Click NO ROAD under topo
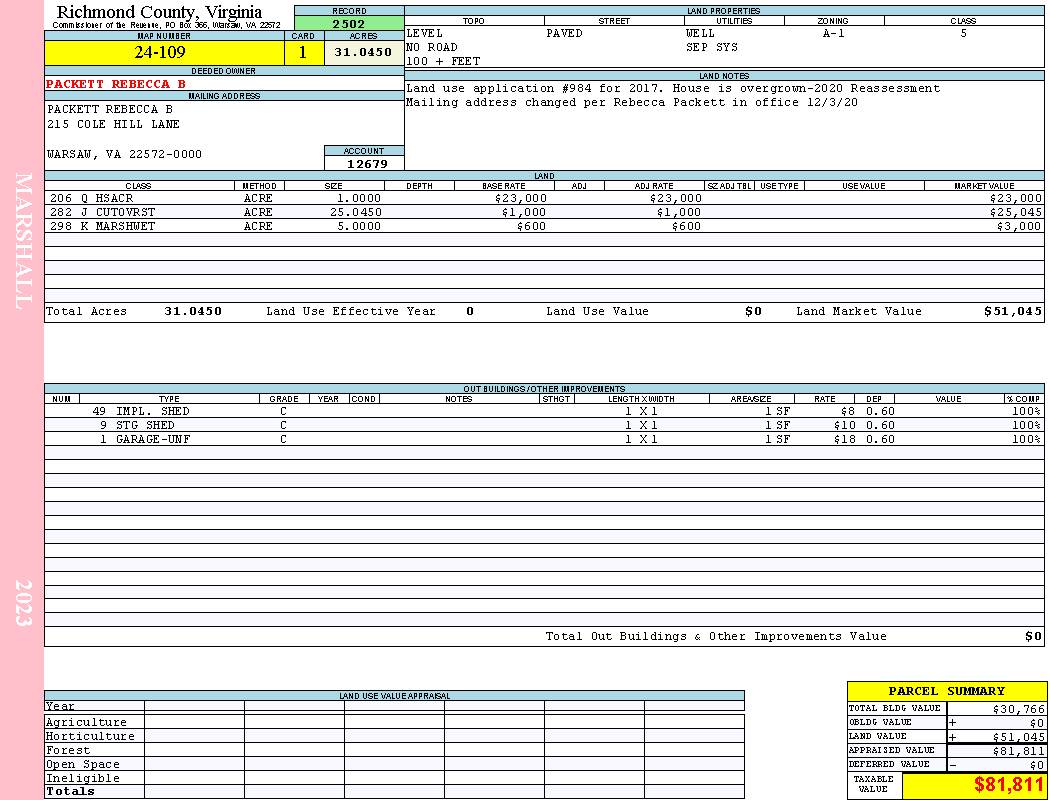 [x=432, y=48]
